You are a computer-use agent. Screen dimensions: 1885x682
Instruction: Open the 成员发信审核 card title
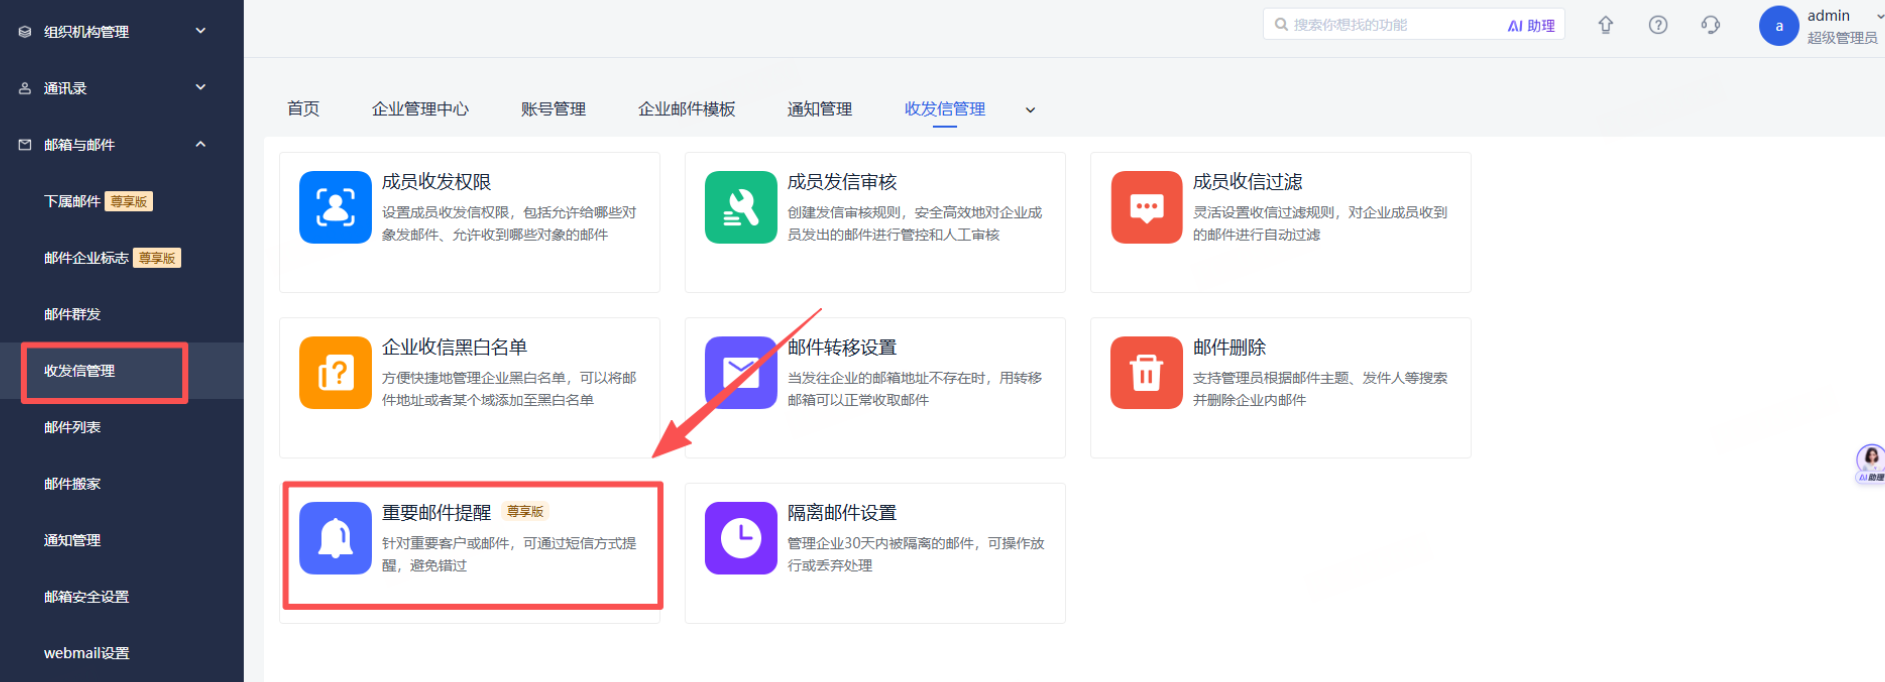click(x=842, y=182)
